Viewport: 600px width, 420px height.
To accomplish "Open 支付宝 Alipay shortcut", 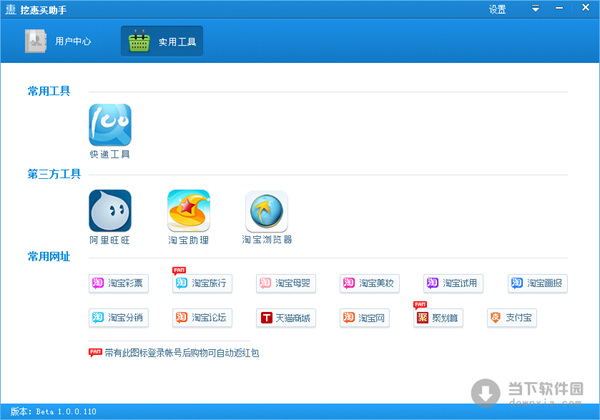I will pyautogui.click(x=513, y=318).
